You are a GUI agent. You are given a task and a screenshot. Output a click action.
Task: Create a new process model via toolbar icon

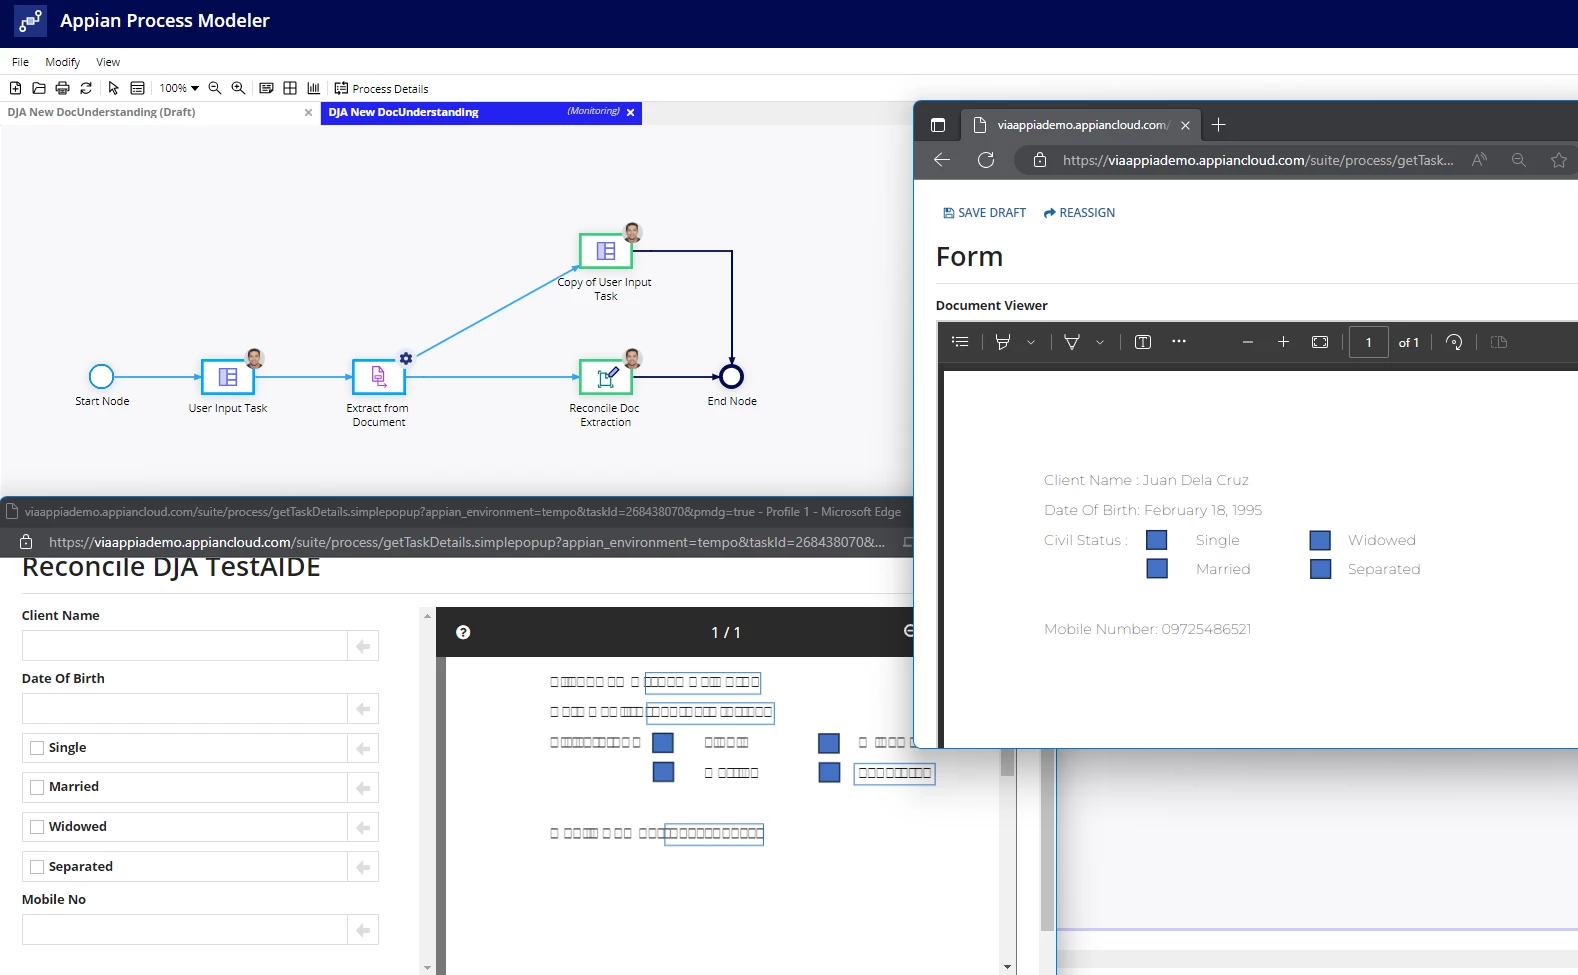coord(16,88)
